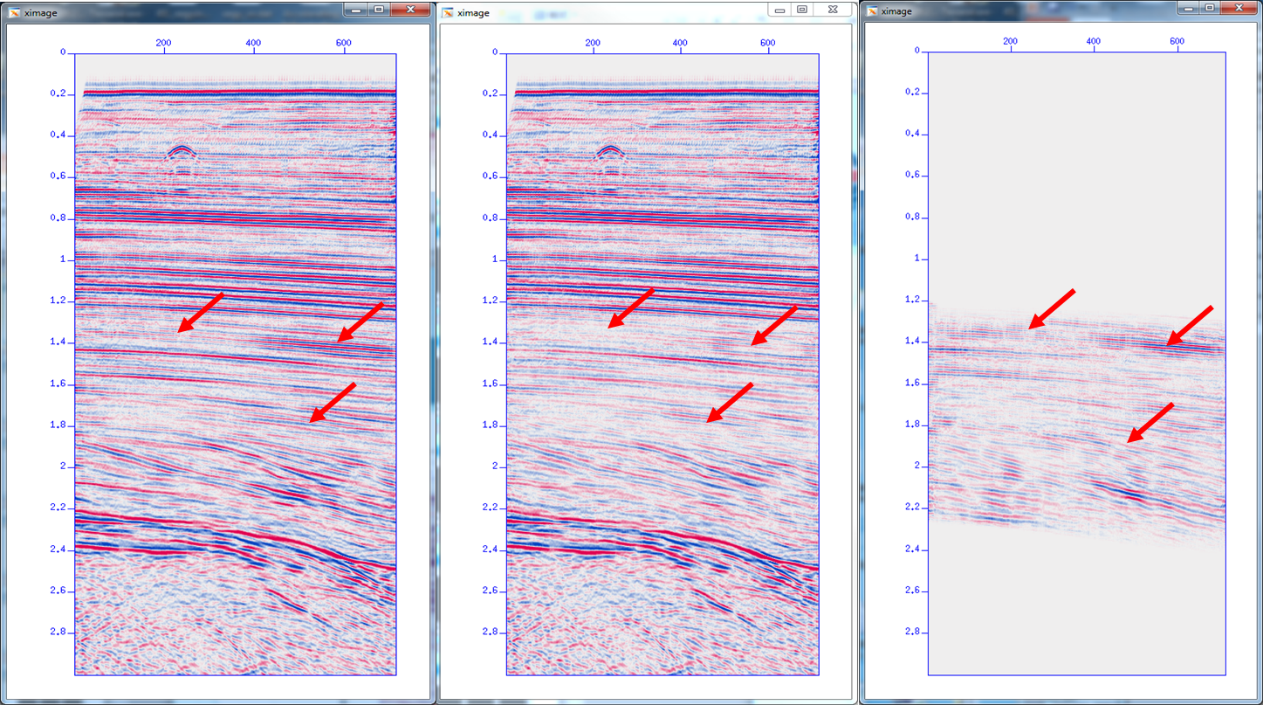Click the left ximage window app icon
The width and height of the screenshot is (1263, 705).
[13, 13]
